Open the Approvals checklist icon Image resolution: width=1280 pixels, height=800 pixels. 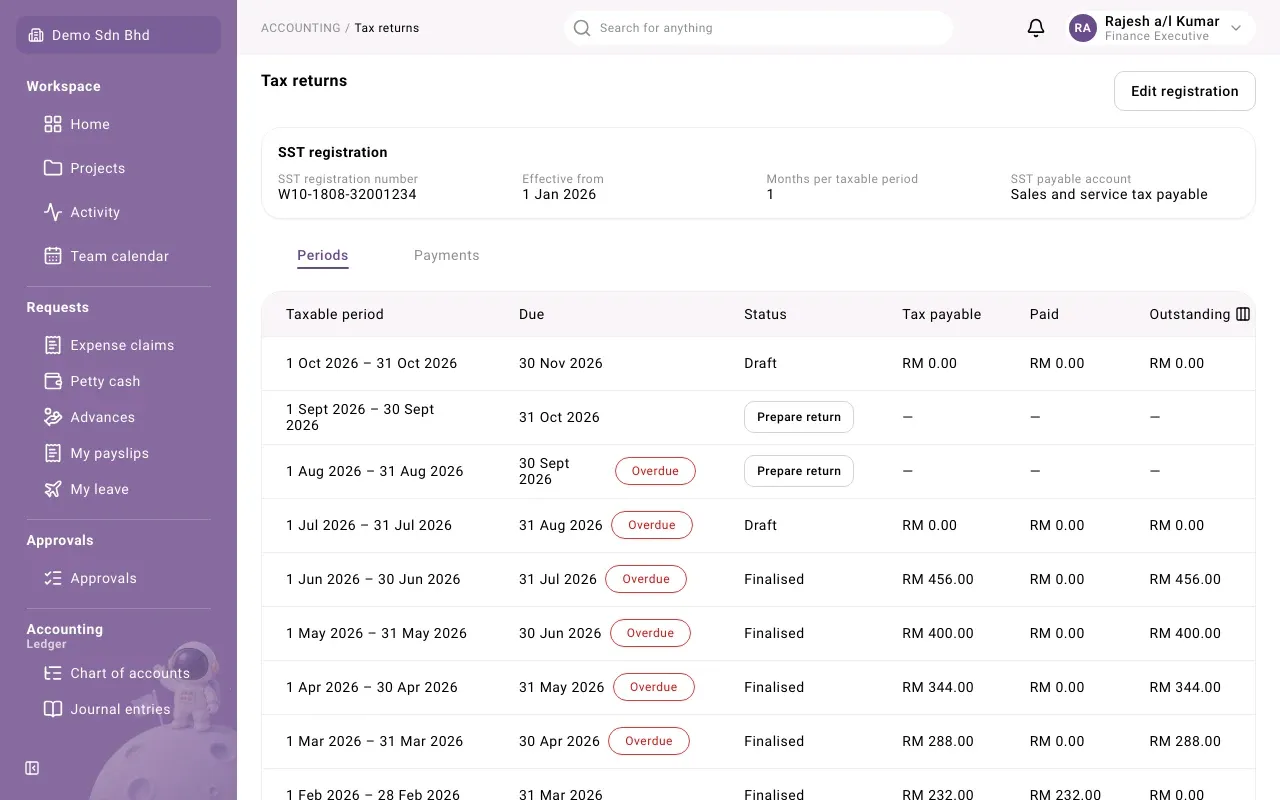53,578
